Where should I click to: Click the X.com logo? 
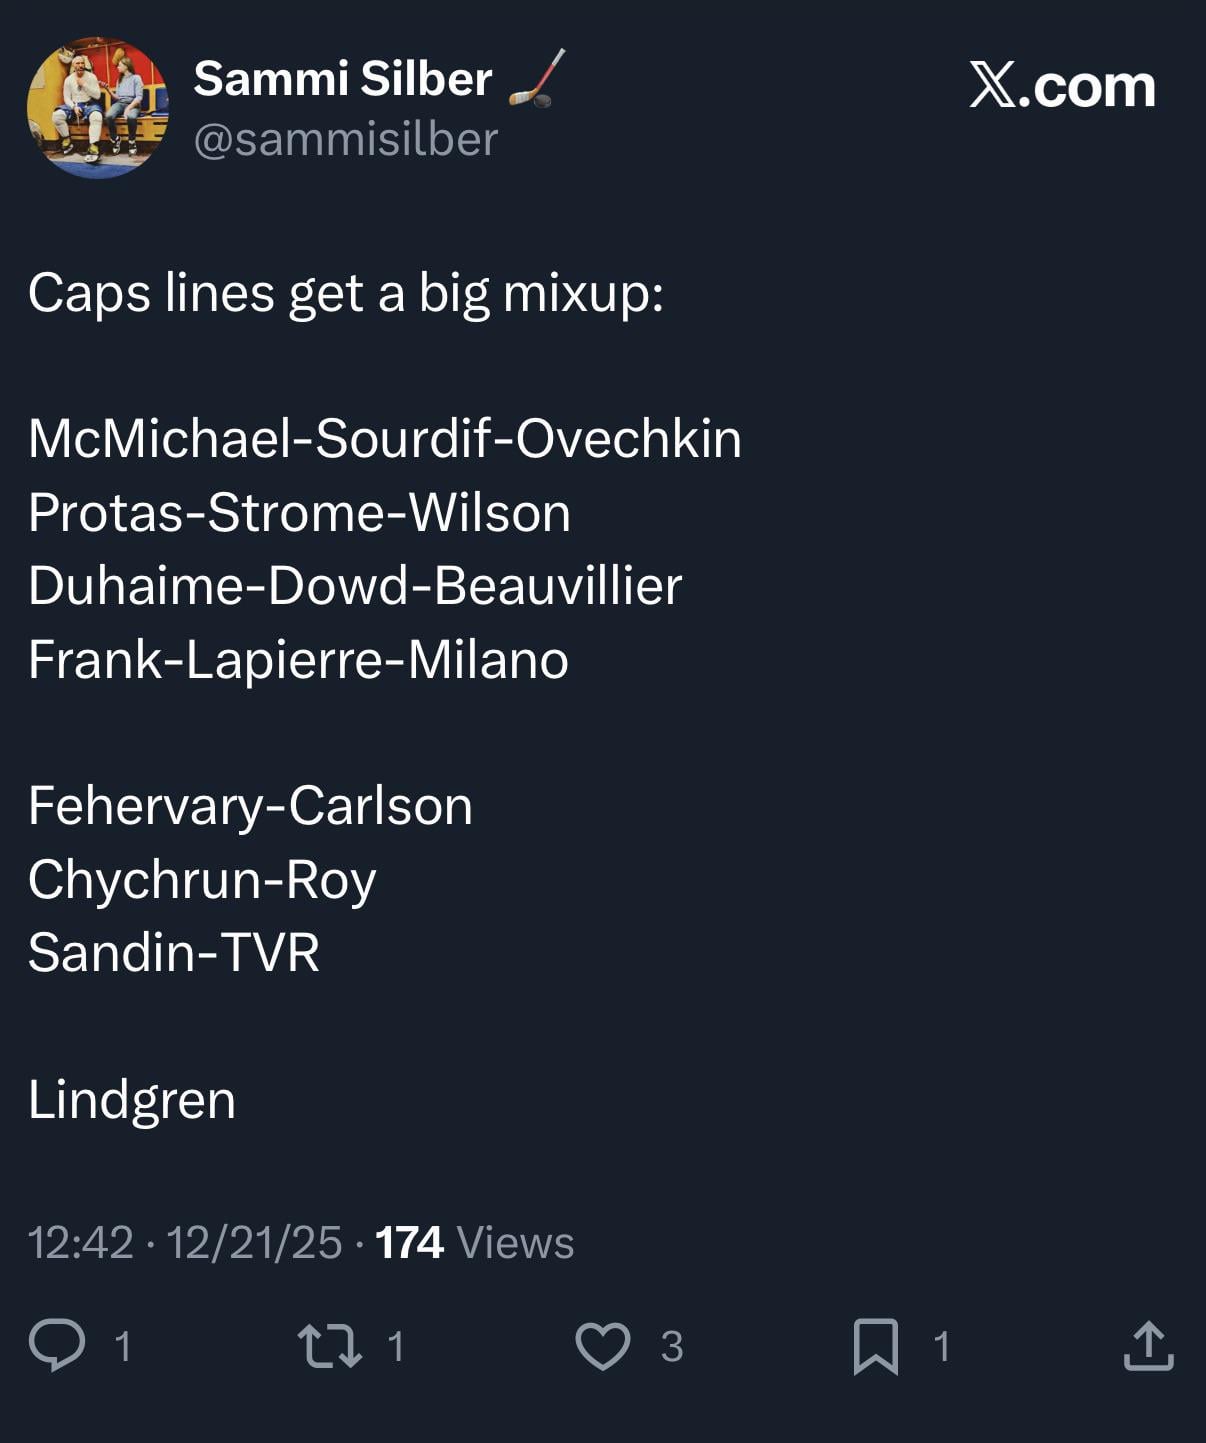pyautogui.click(x=1062, y=86)
